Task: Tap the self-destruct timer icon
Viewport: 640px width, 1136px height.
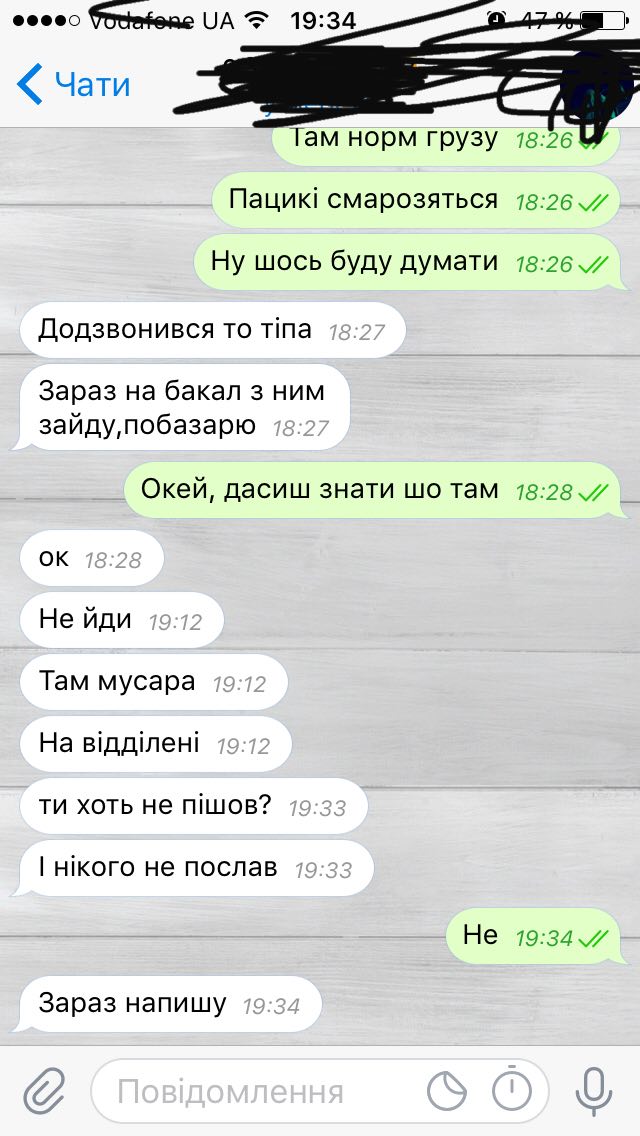Action: point(512,1090)
